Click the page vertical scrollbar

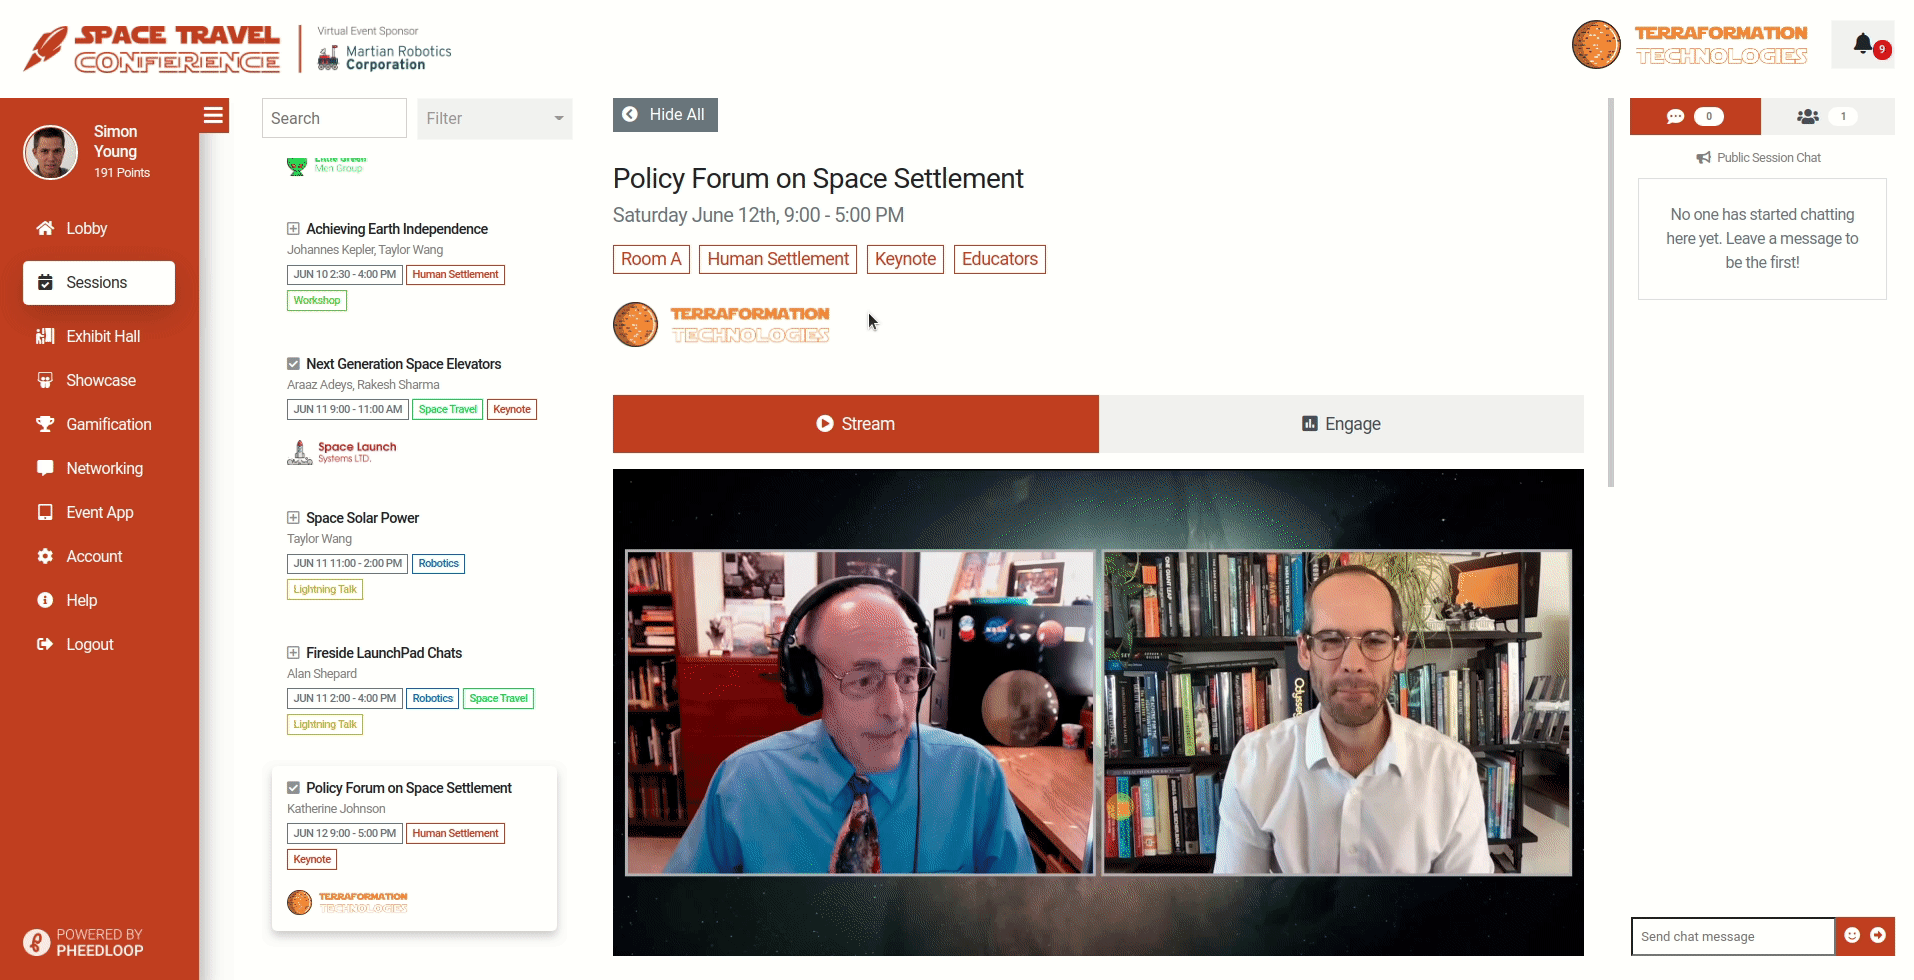1611,292
